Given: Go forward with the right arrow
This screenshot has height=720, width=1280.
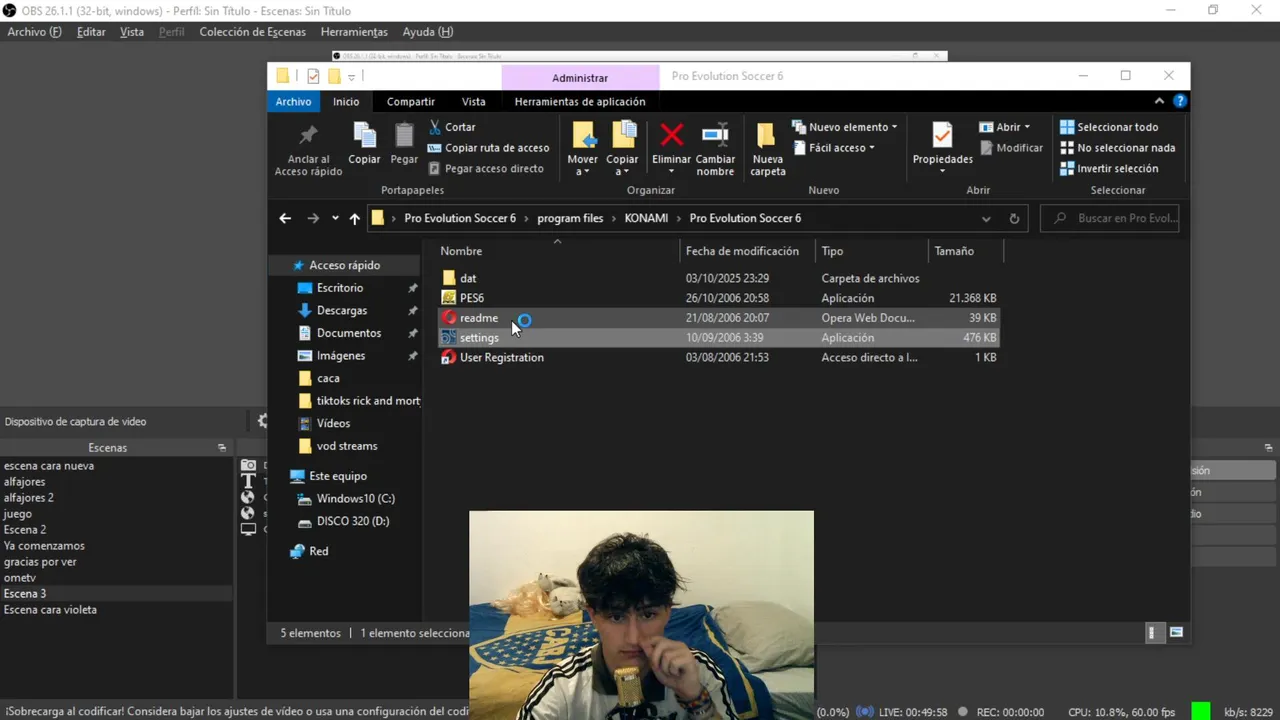Looking at the screenshot, I should click(x=313, y=218).
